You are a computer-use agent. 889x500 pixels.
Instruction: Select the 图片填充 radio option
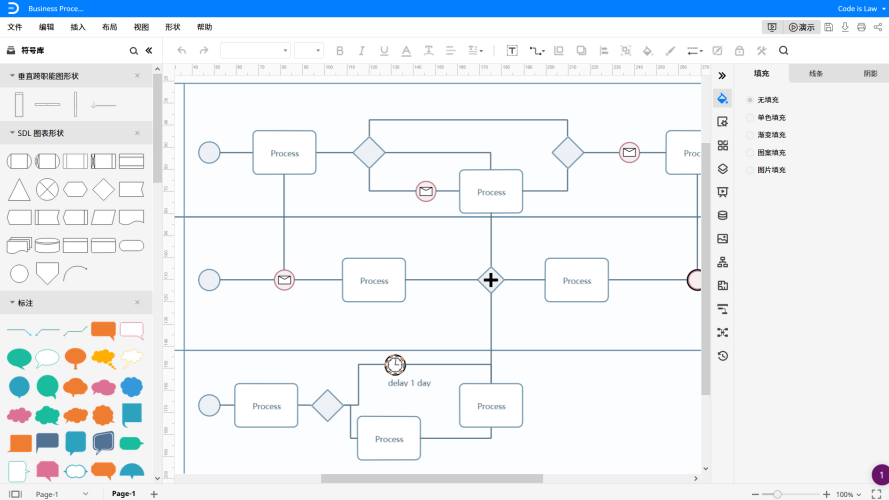tap(750, 170)
